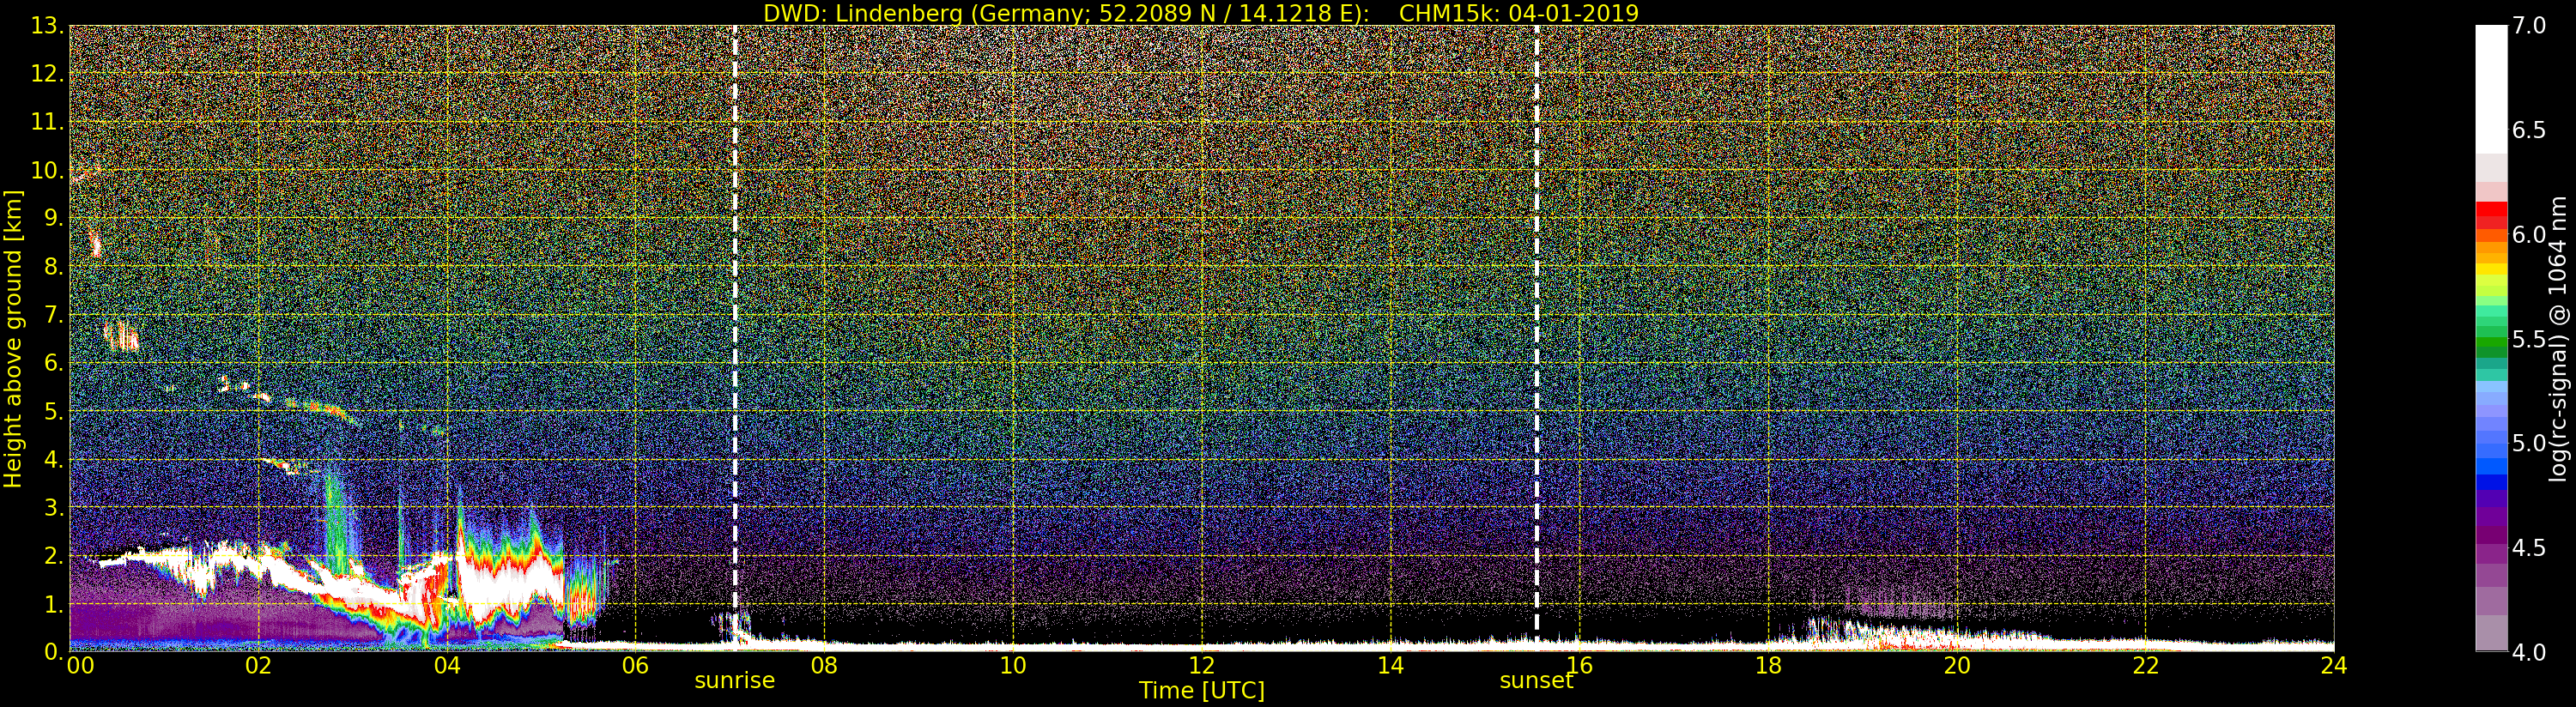
Task: Click the height axis tick label 10.
Action: click(x=47, y=170)
